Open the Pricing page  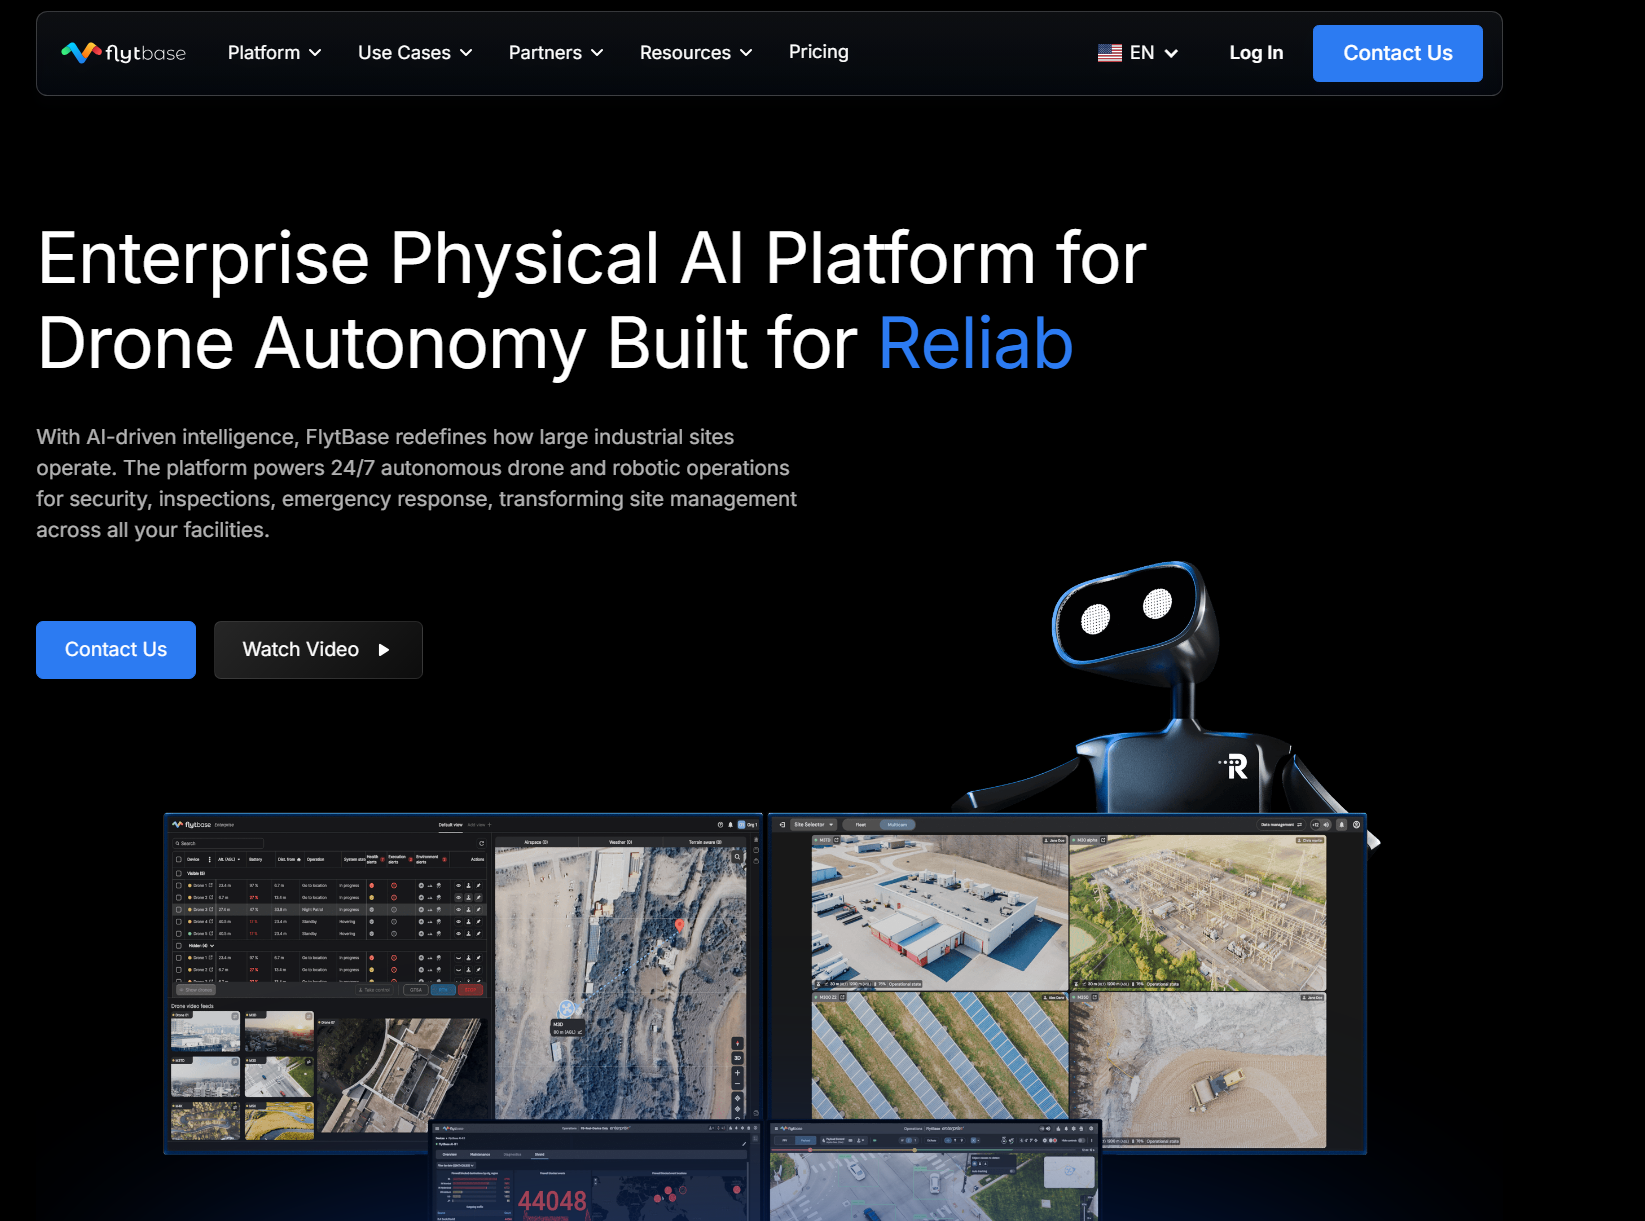pyautogui.click(x=818, y=52)
